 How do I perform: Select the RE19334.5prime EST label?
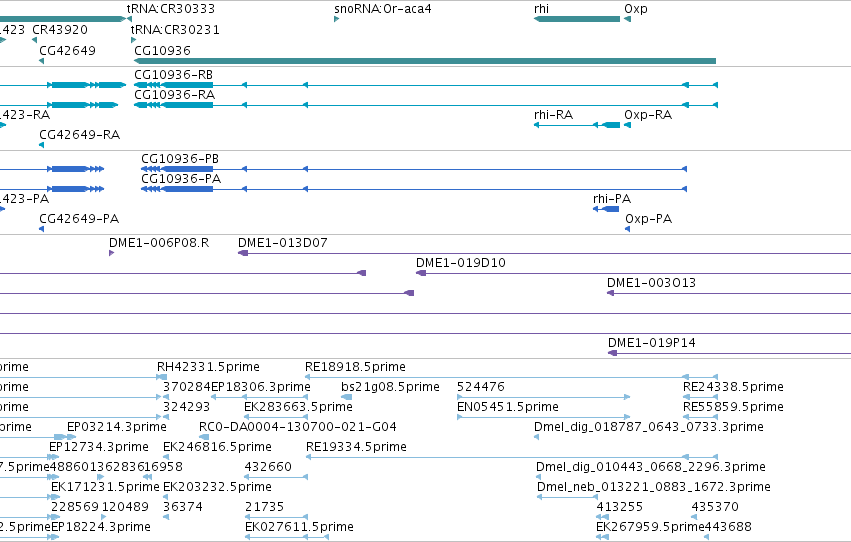tap(357, 447)
